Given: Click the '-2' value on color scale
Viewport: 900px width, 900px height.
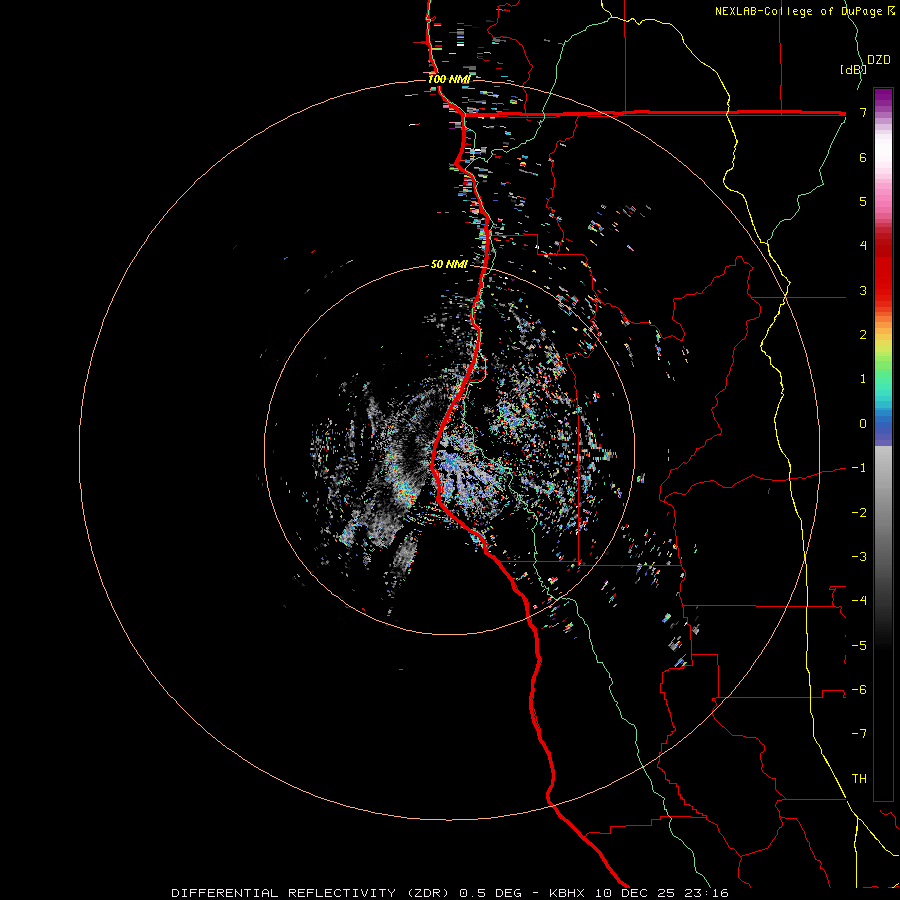Looking at the screenshot, I should pos(859,513).
